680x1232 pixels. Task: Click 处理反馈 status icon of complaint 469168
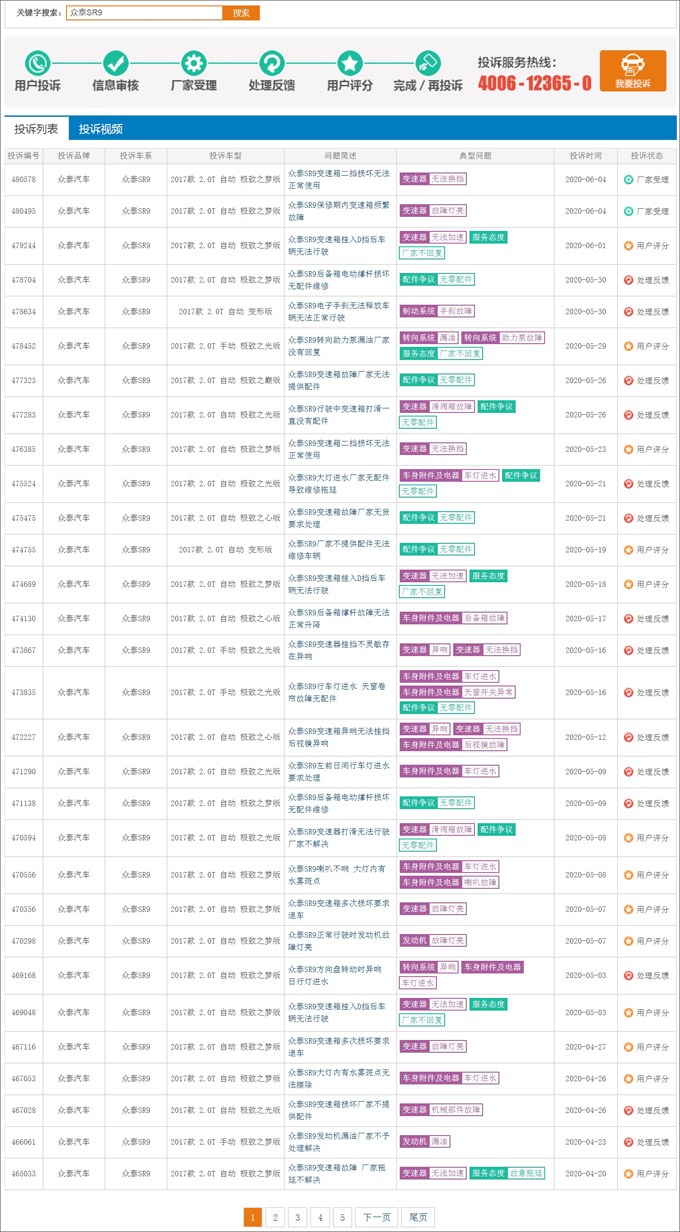628,975
